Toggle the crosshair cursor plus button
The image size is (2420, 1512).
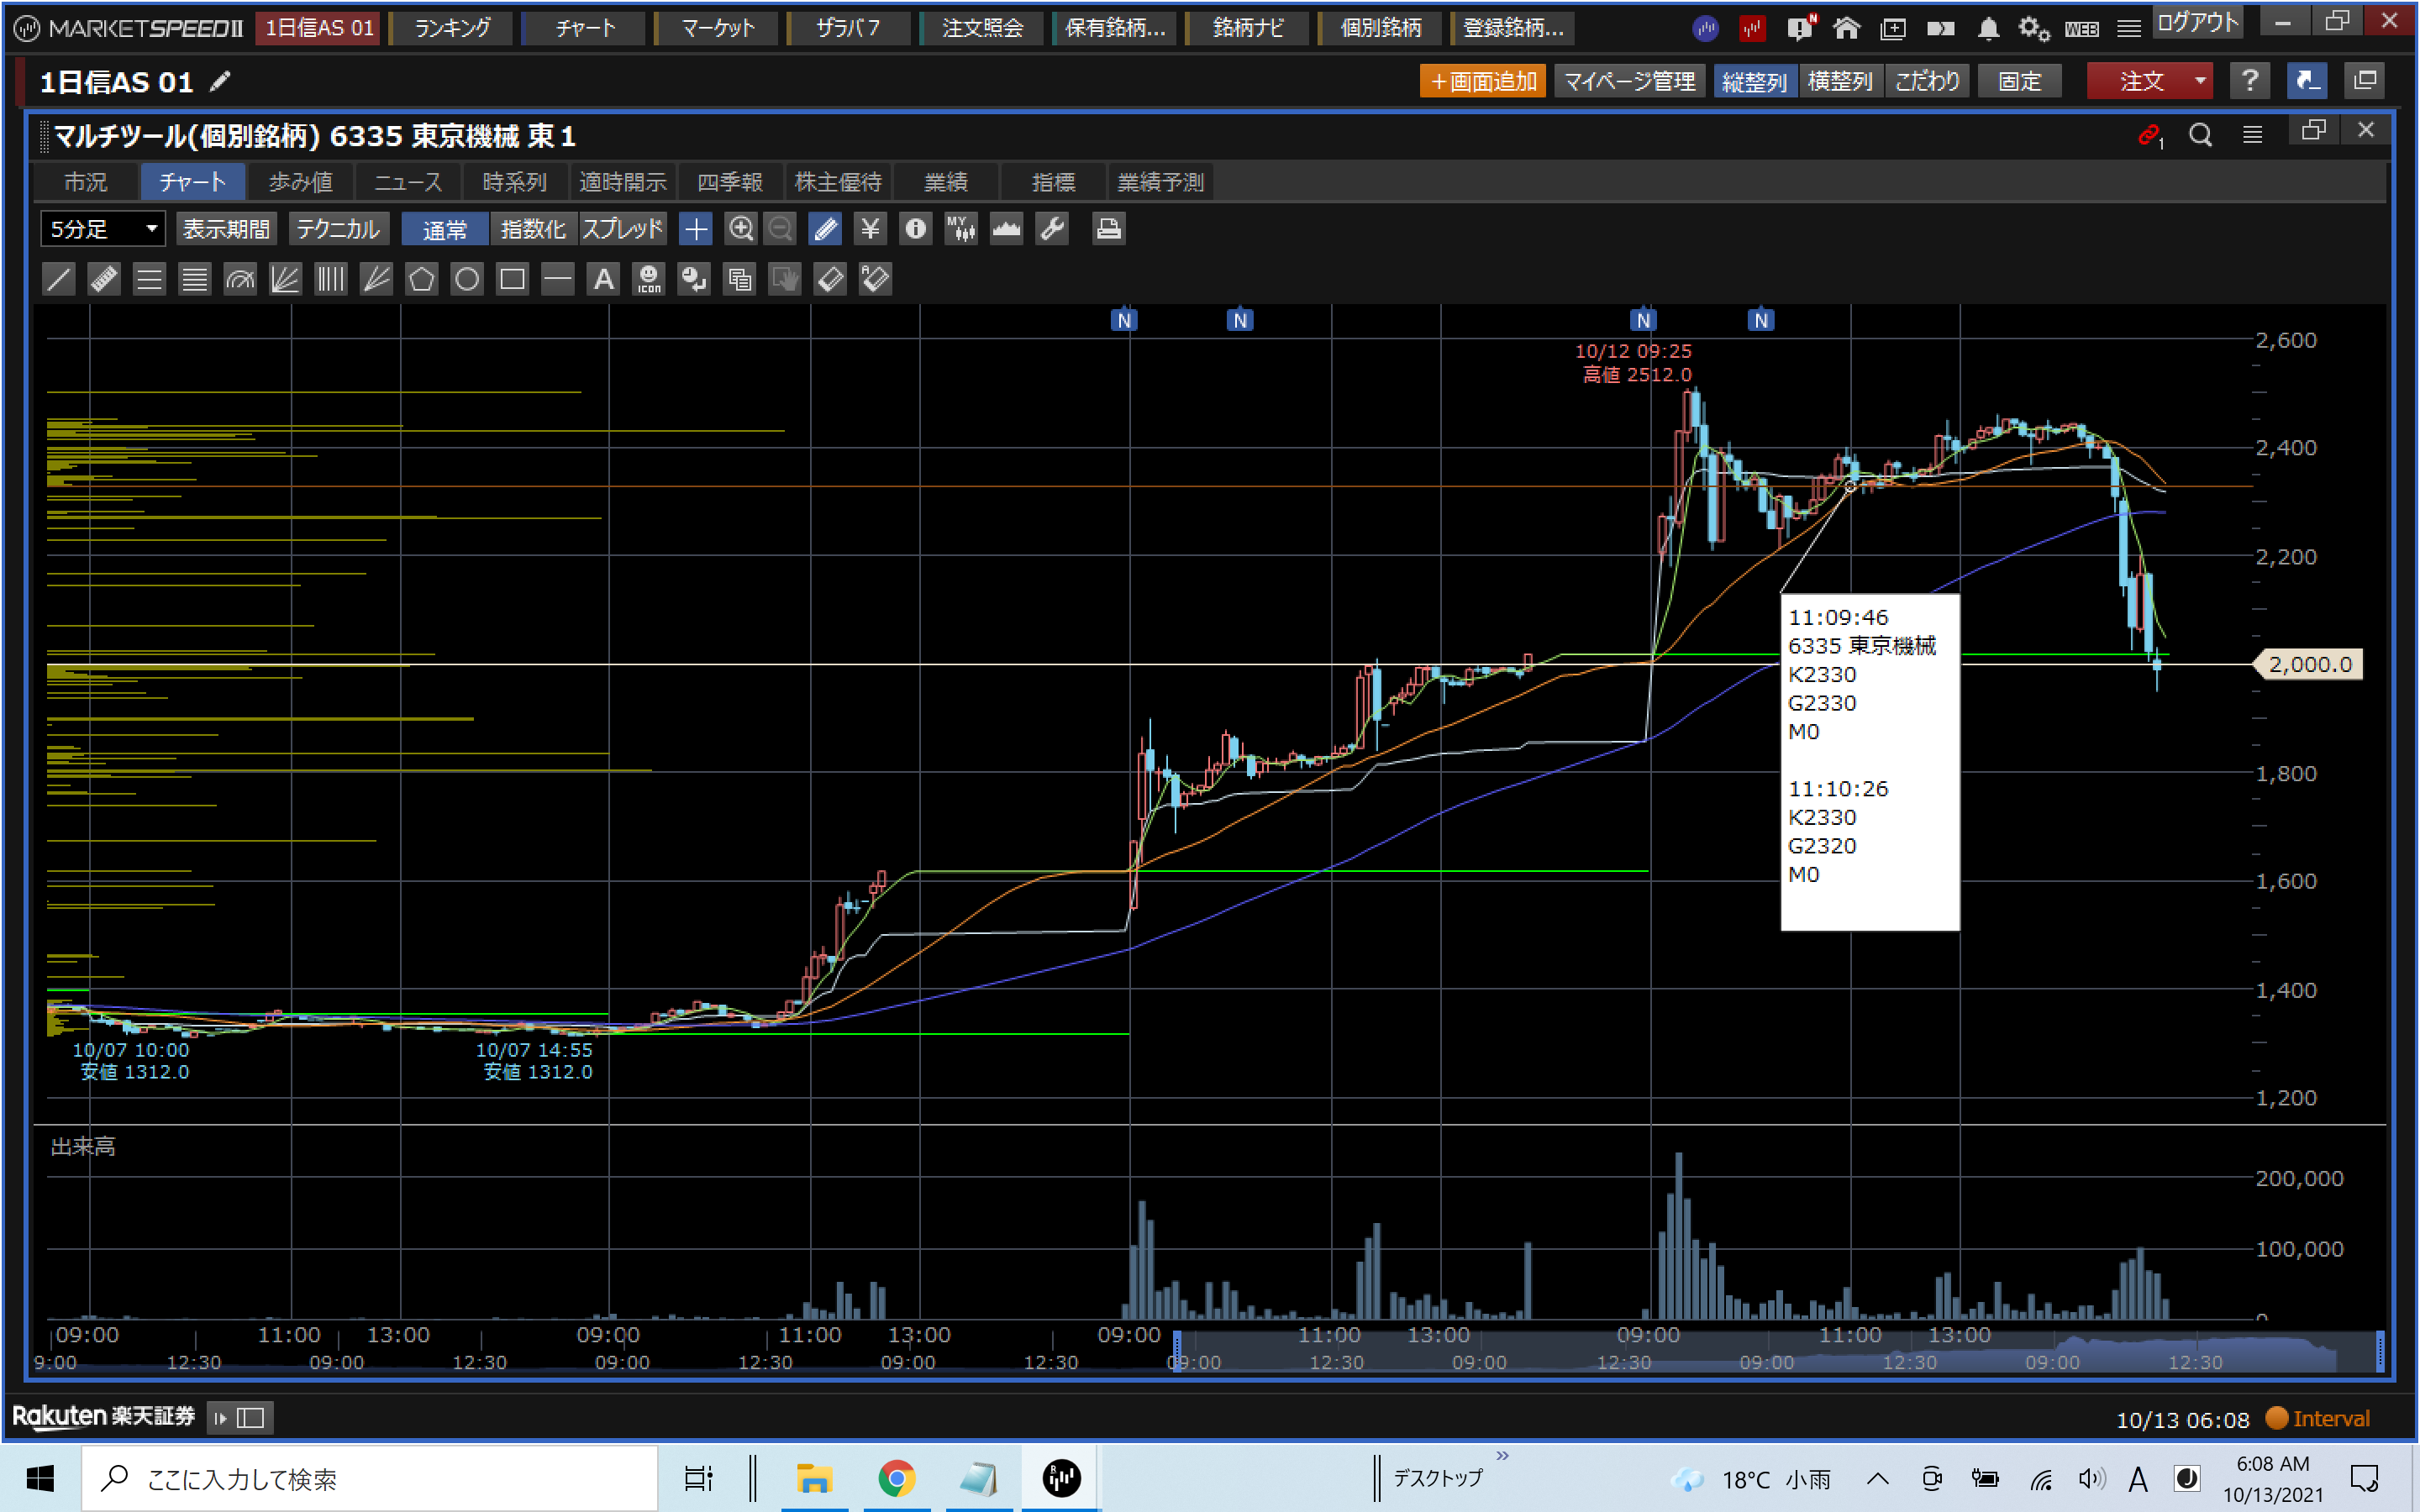[695, 229]
